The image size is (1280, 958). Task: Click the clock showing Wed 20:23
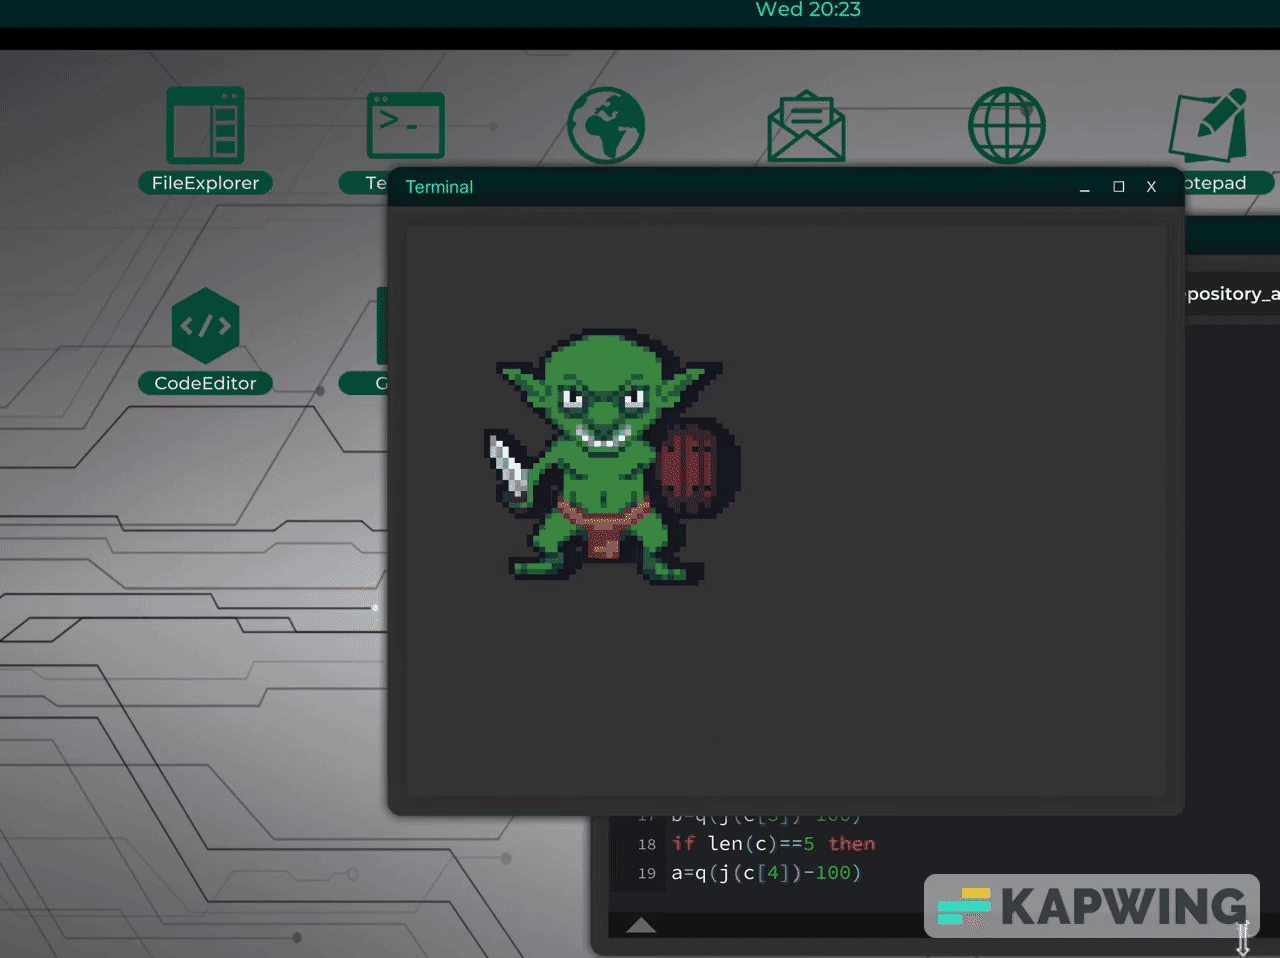click(x=808, y=10)
